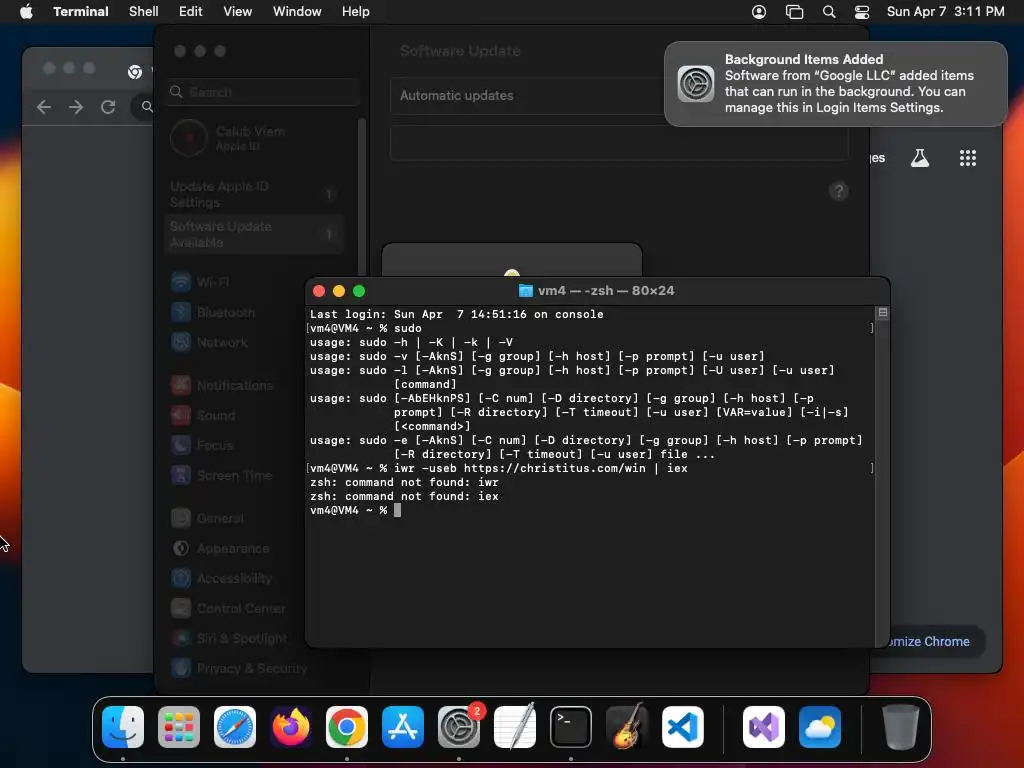
Task: Open the Edit menu
Action: [190, 11]
